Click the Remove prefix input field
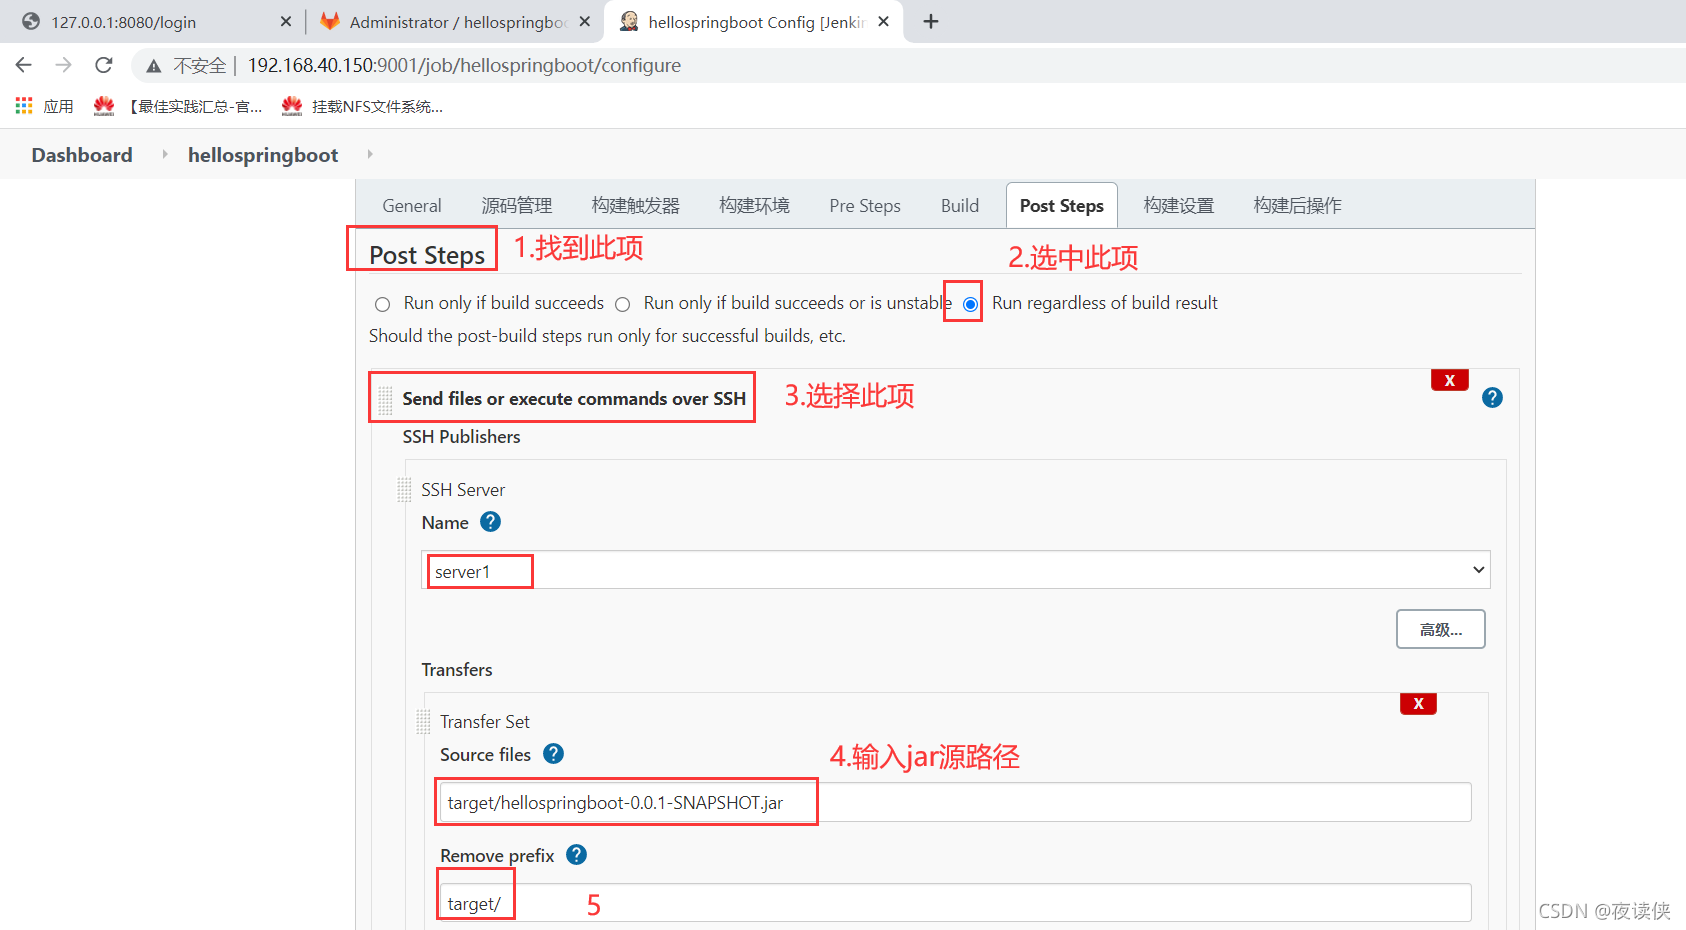The height and width of the screenshot is (930, 1686). pyautogui.click(x=956, y=903)
